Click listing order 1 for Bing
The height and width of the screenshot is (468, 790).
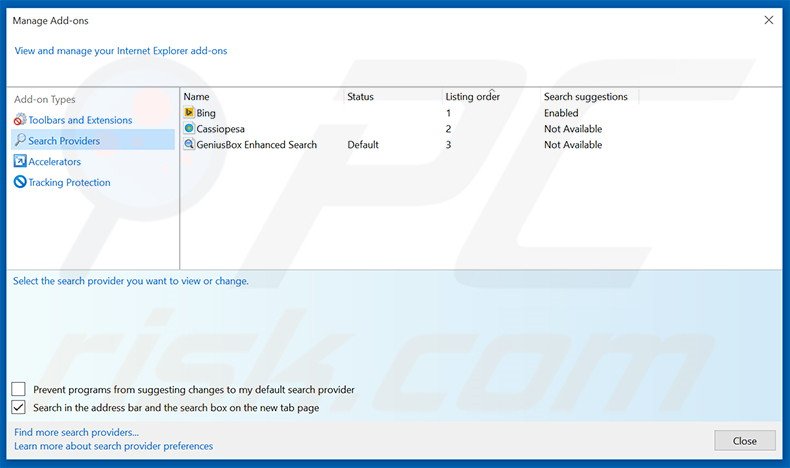tap(448, 113)
